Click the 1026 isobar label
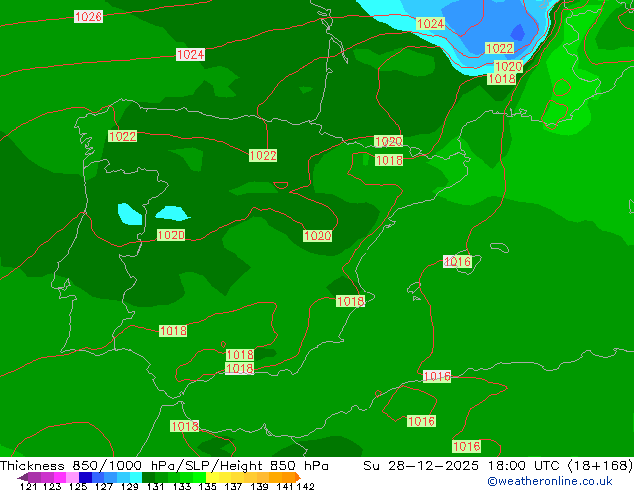 88,17
